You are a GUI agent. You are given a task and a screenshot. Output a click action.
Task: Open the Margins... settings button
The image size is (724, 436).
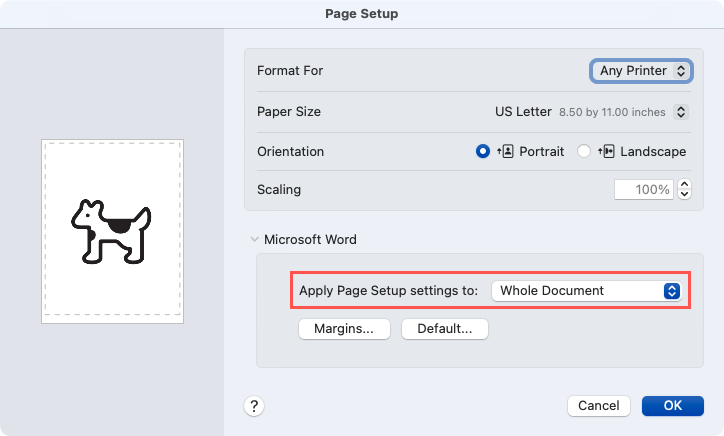coord(344,329)
